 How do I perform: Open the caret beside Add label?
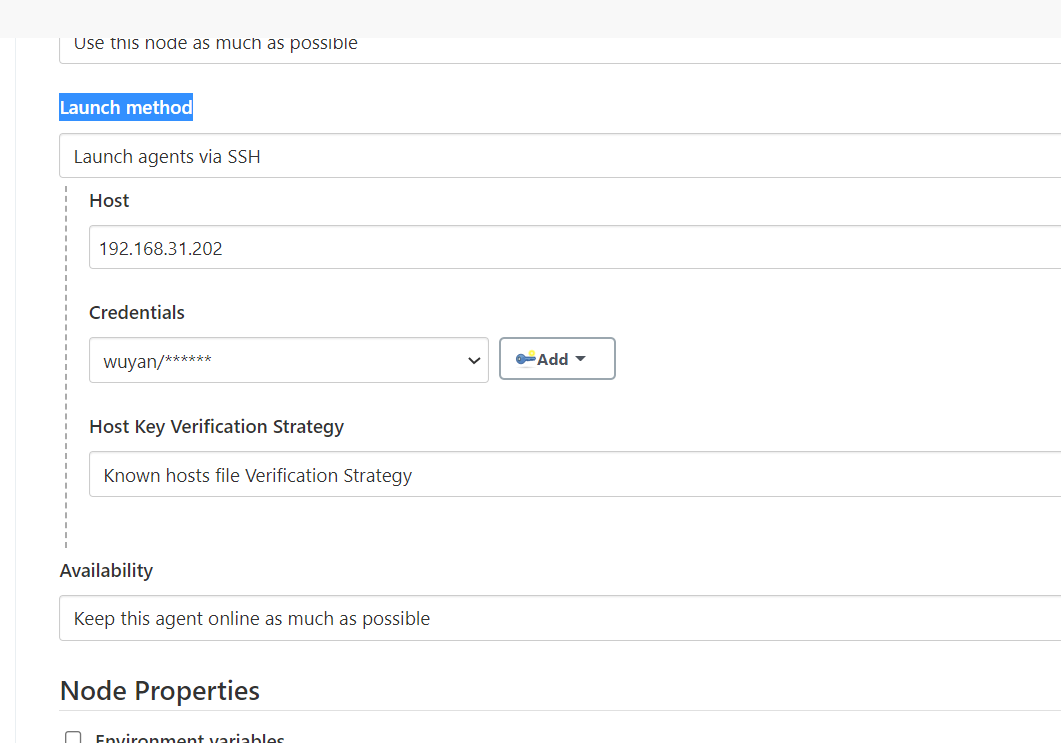581,359
